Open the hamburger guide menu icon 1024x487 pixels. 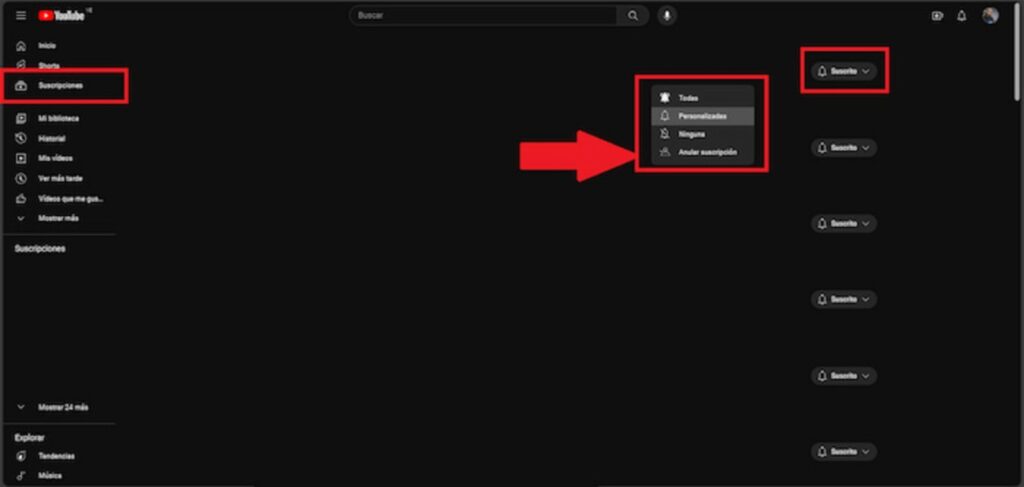click(21, 16)
